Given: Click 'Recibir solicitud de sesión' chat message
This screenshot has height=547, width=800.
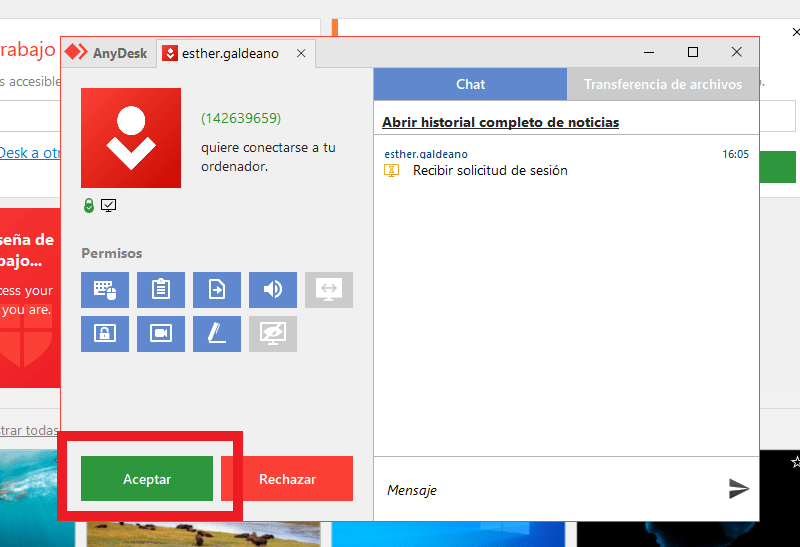Looking at the screenshot, I should 490,170.
